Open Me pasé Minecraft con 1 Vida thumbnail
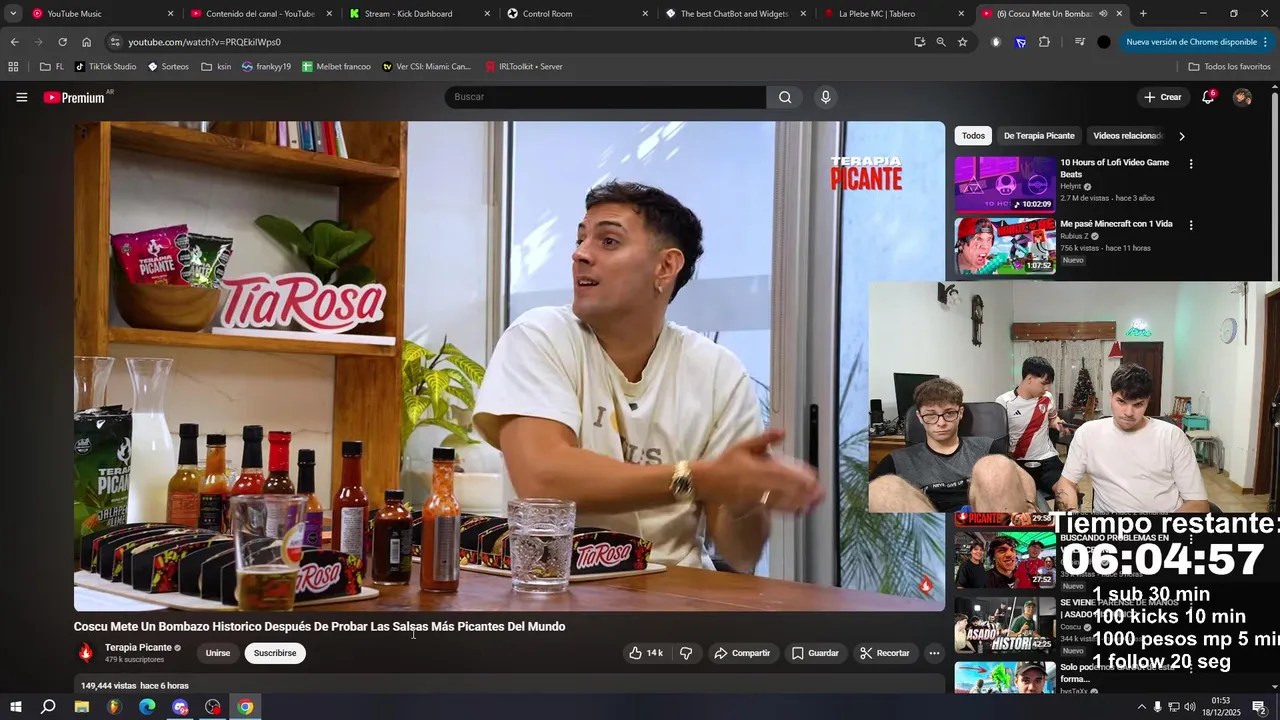Viewport: 1280px width, 720px height. point(1004,245)
